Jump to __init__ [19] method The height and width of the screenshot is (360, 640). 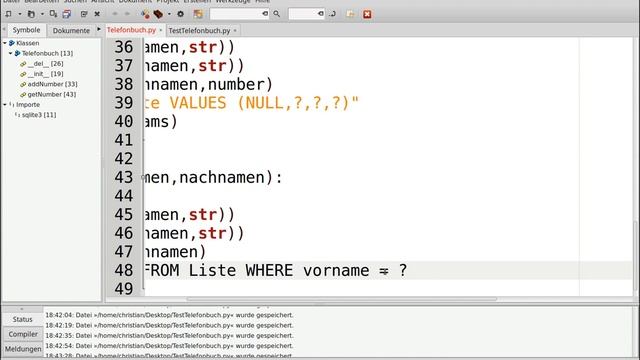(45, 73)
